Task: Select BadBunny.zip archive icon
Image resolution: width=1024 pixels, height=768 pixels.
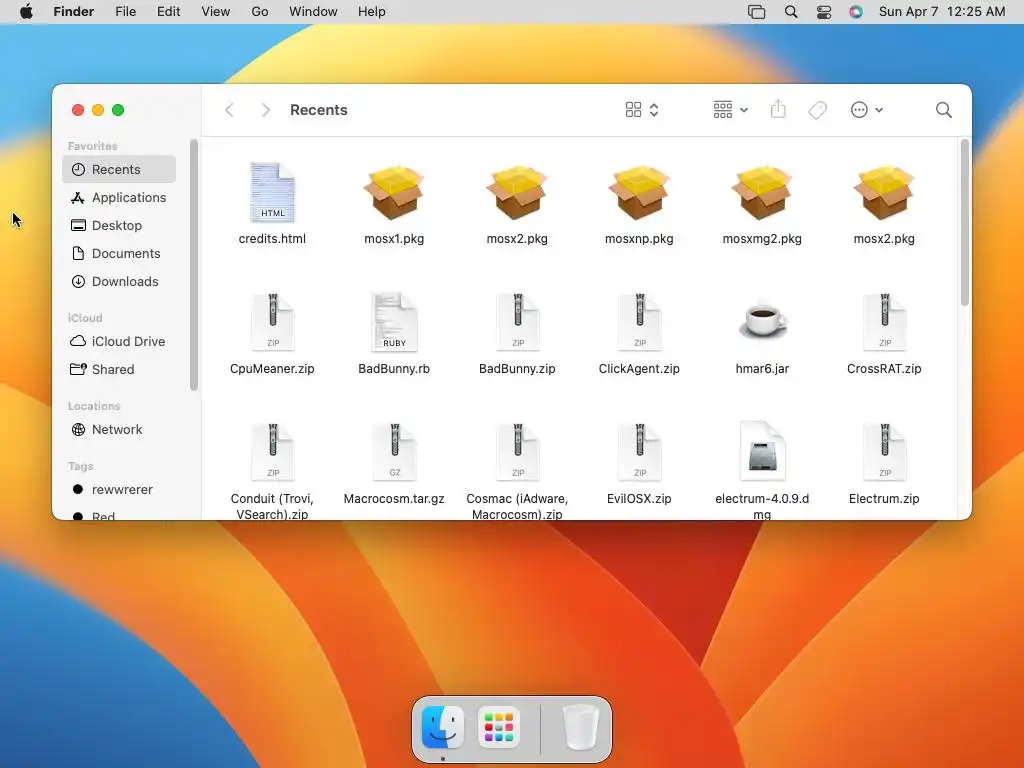Action: click(517, 323)
